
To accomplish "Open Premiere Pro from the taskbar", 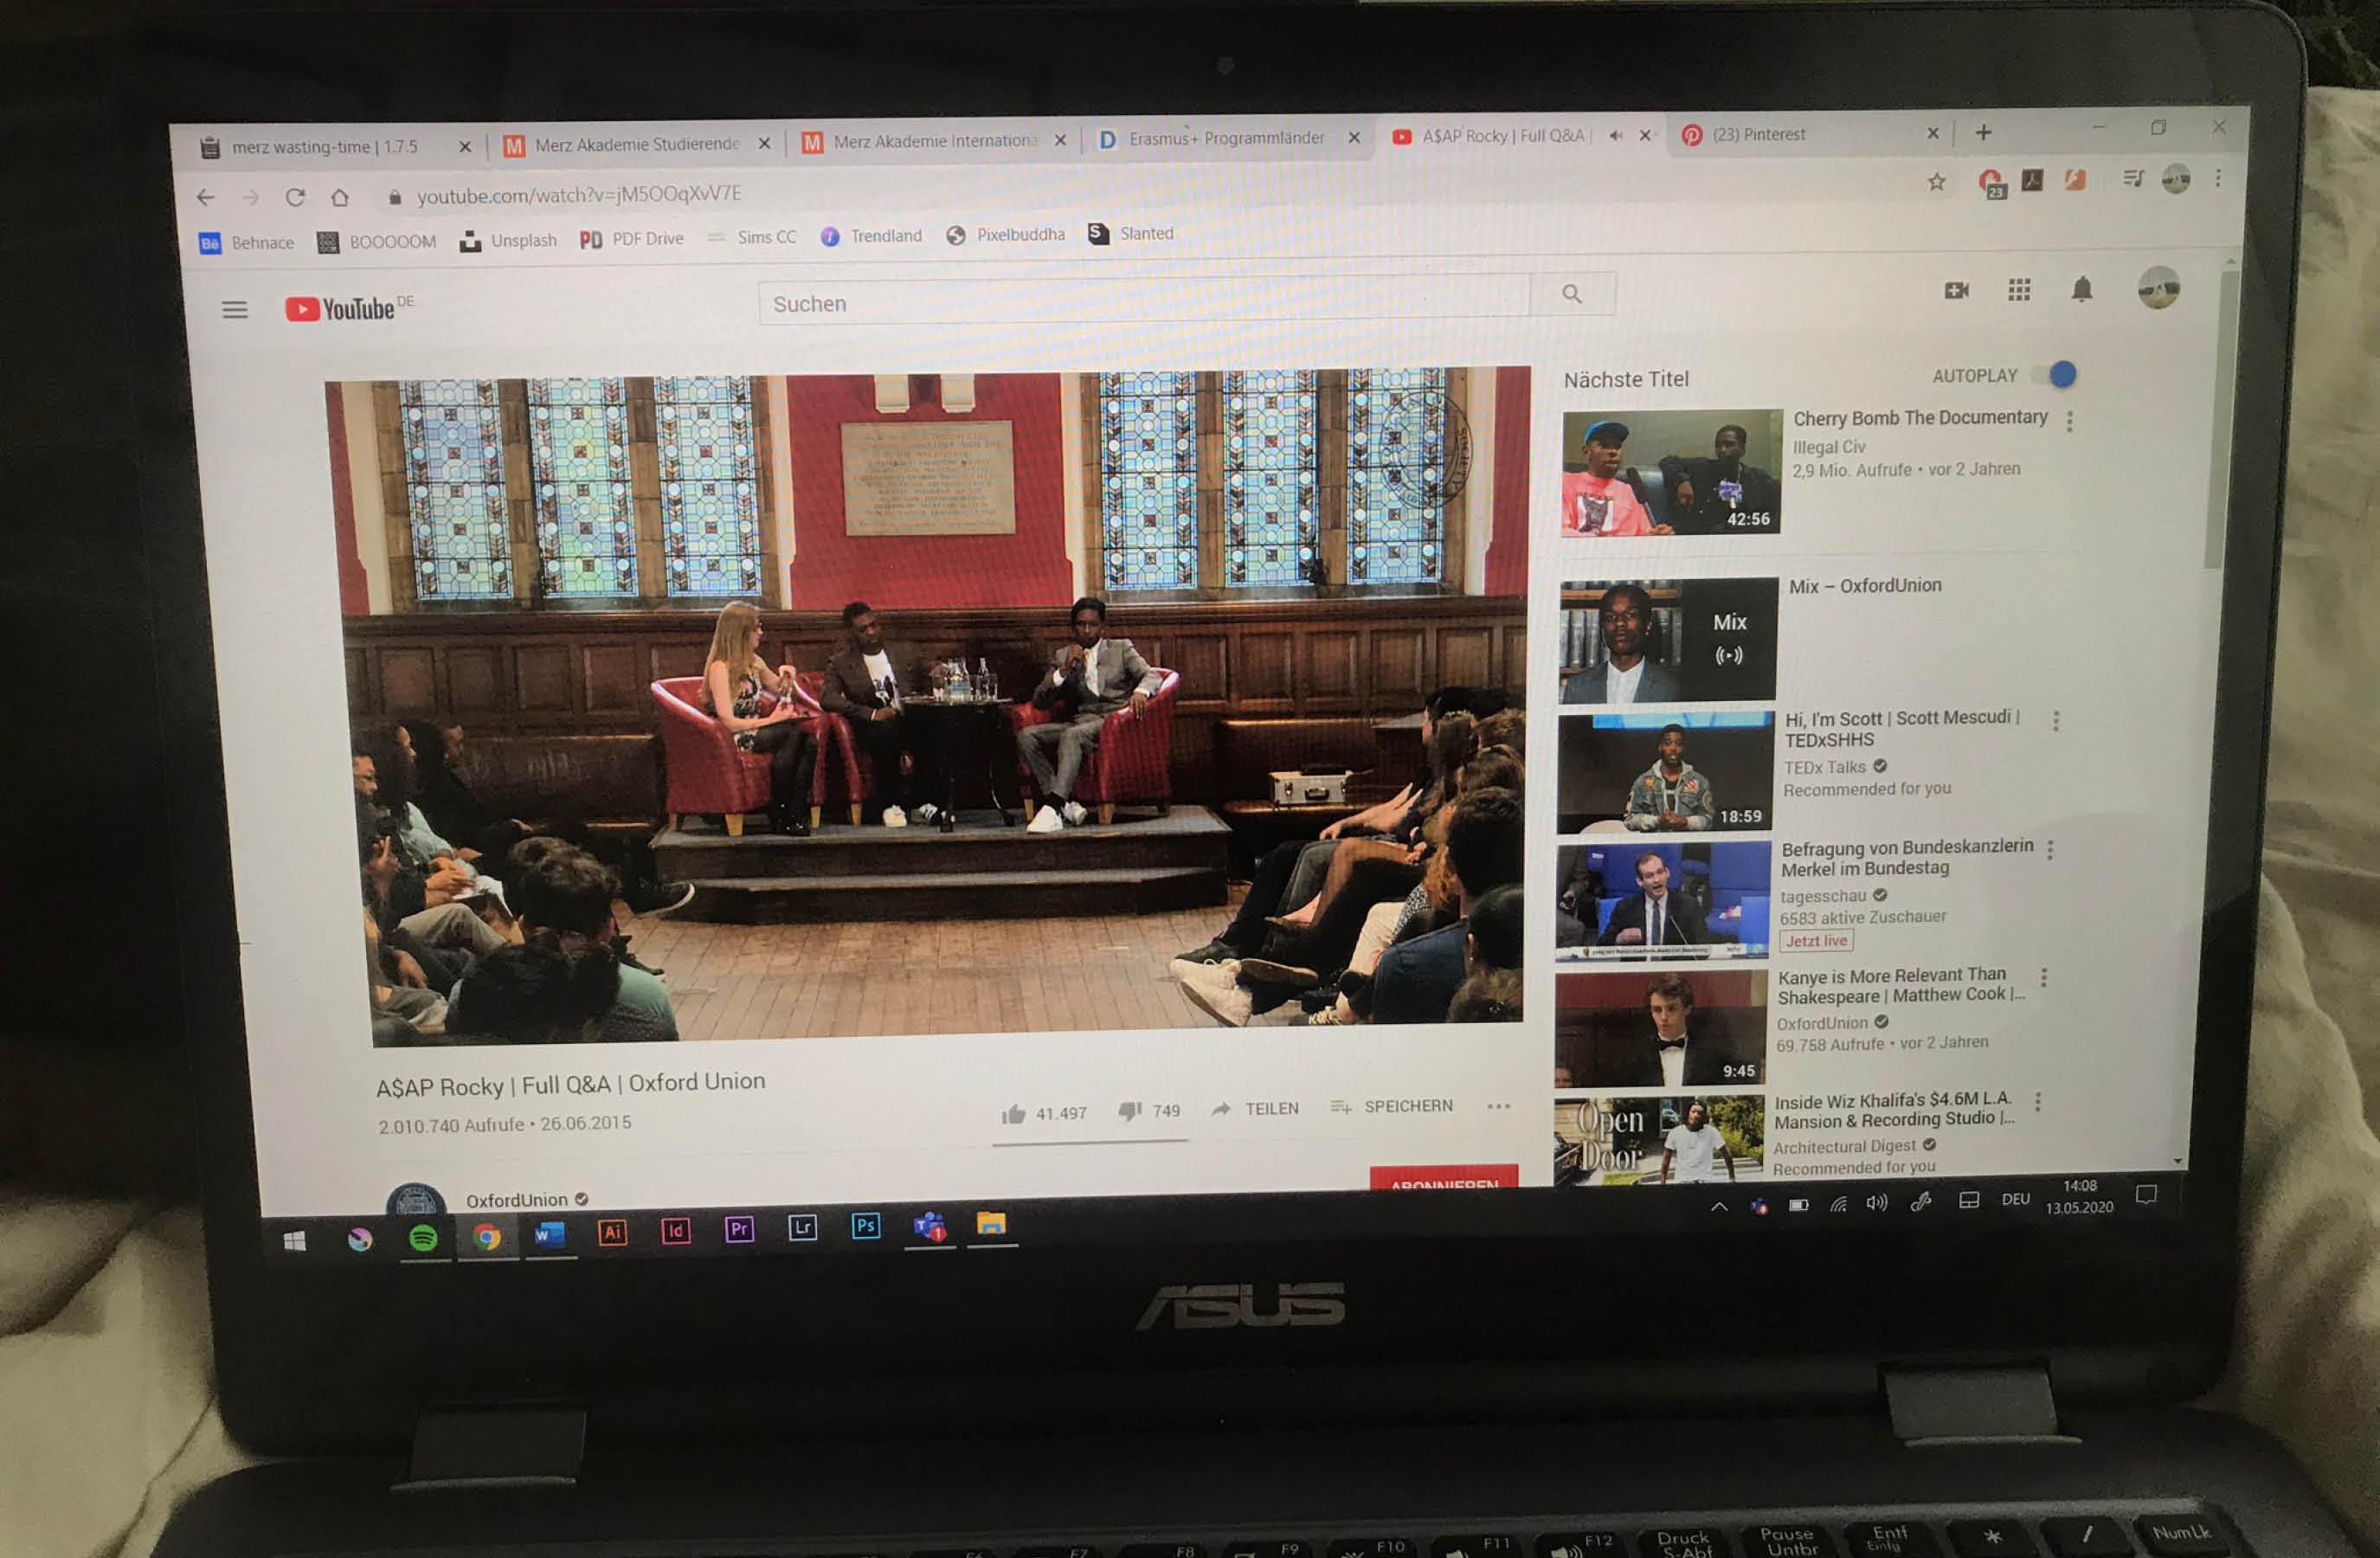I will coord(738,1228).
